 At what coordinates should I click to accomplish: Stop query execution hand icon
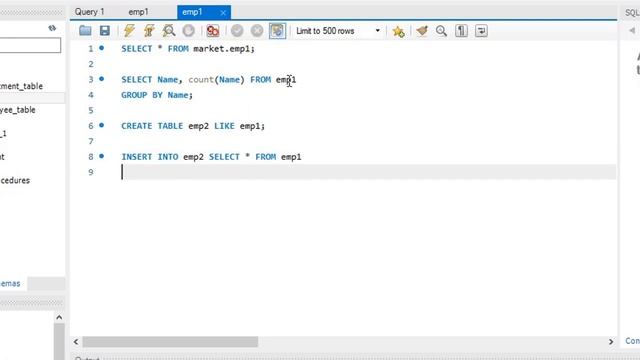point(189,31)
